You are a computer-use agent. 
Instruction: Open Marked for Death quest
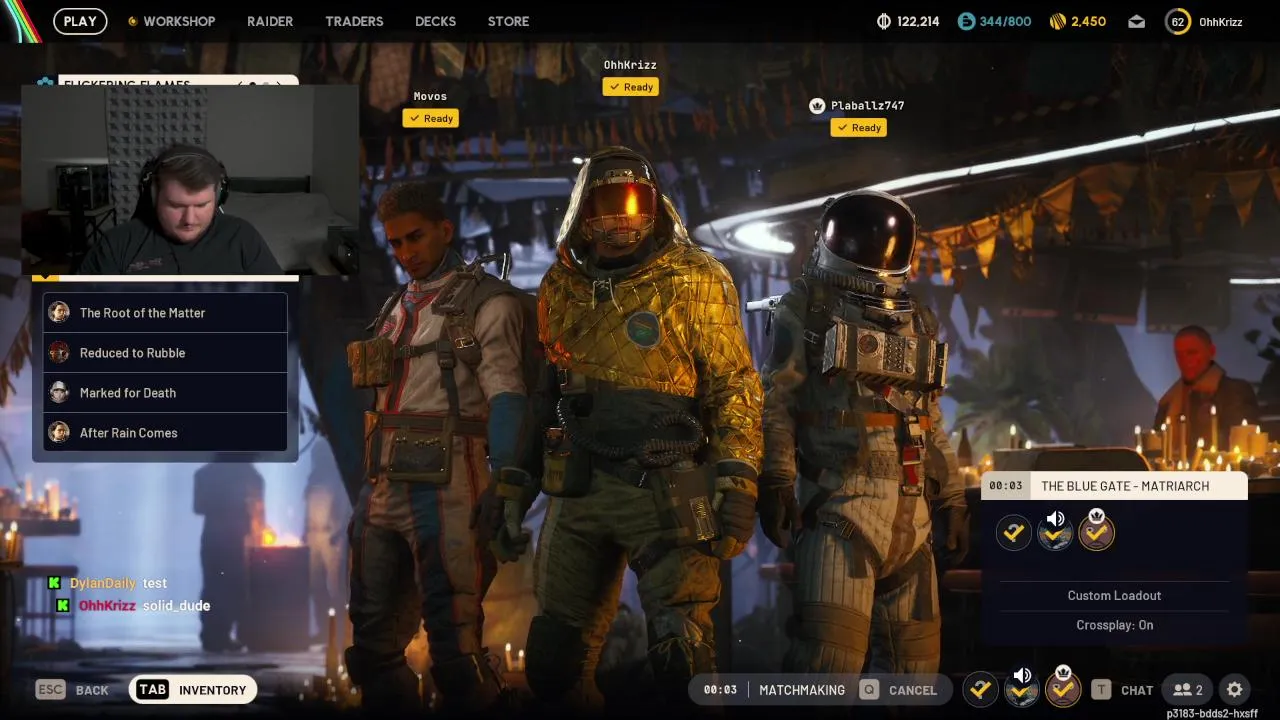pyautogui.click(x=165, y=393)
